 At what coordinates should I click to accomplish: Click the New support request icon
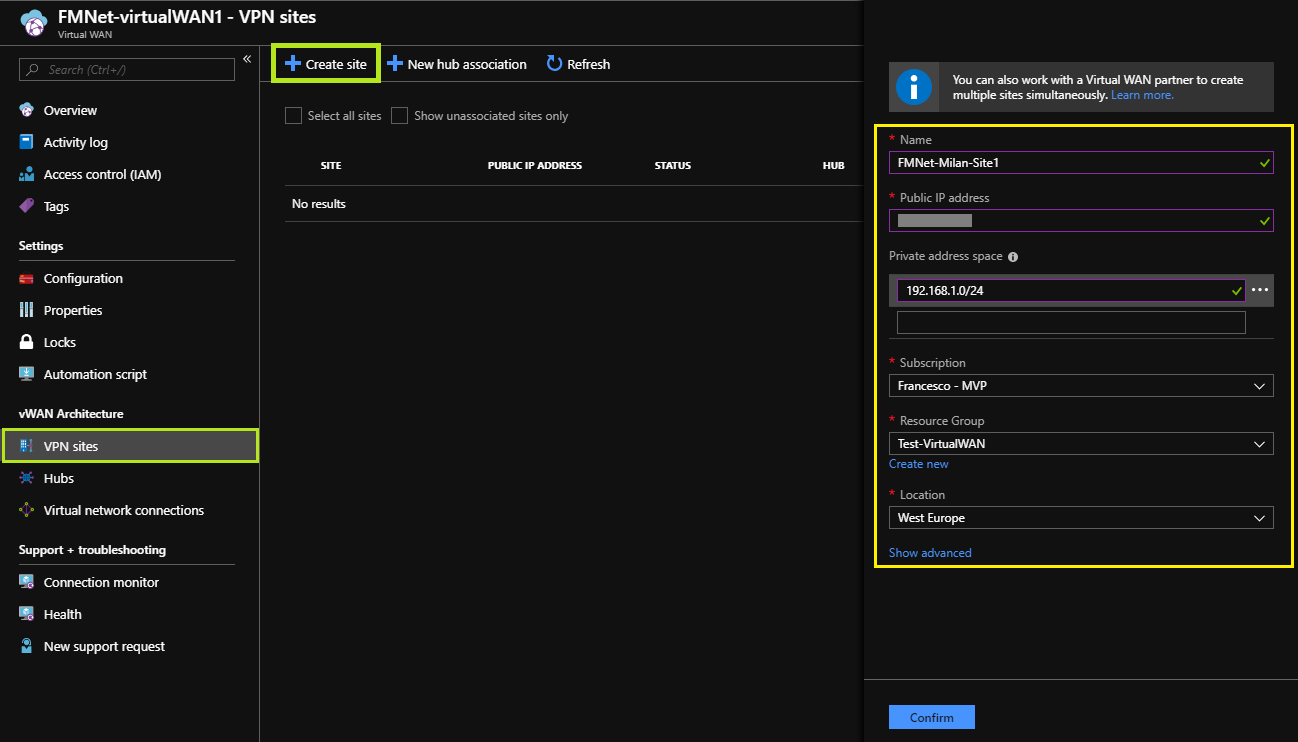27,646
